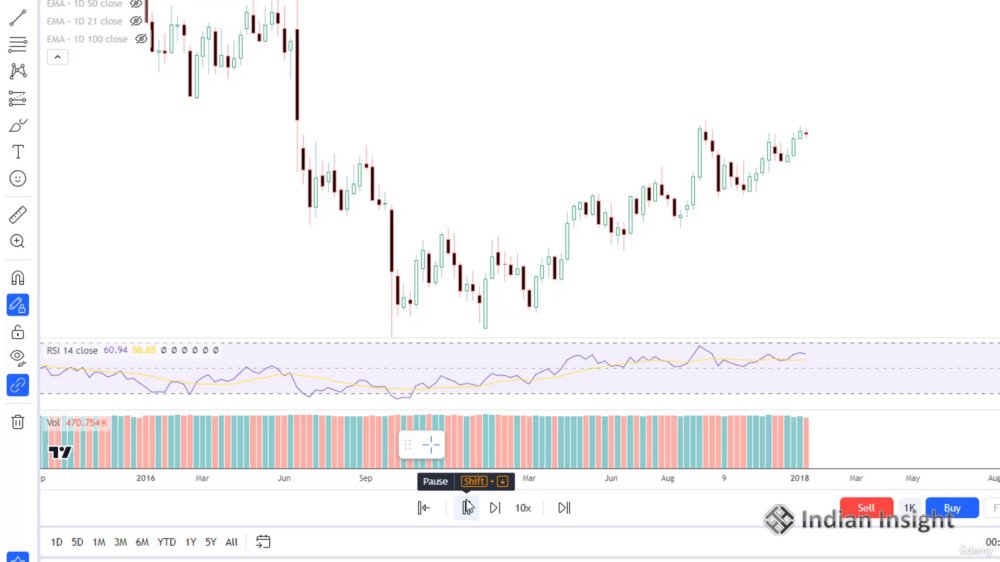Screen dimensions: 1000x562
Task: Show the EMA 100 close indicator
Action: click(x=141, y=39)
